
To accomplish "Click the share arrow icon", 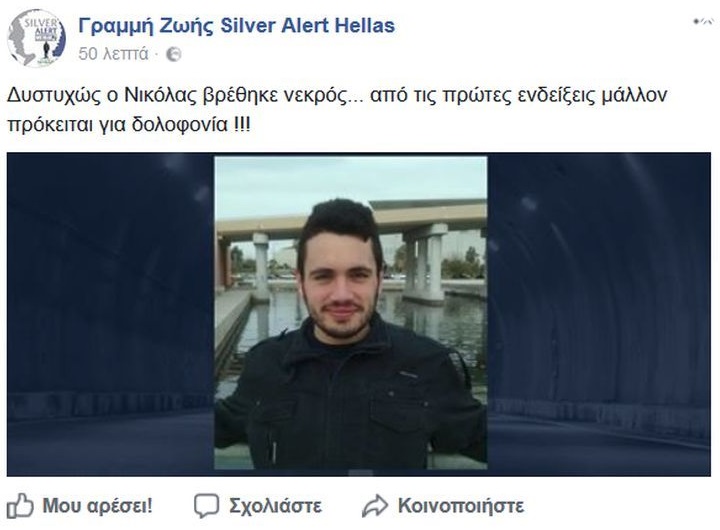I will pyautogui.click(x=375, y=506).
